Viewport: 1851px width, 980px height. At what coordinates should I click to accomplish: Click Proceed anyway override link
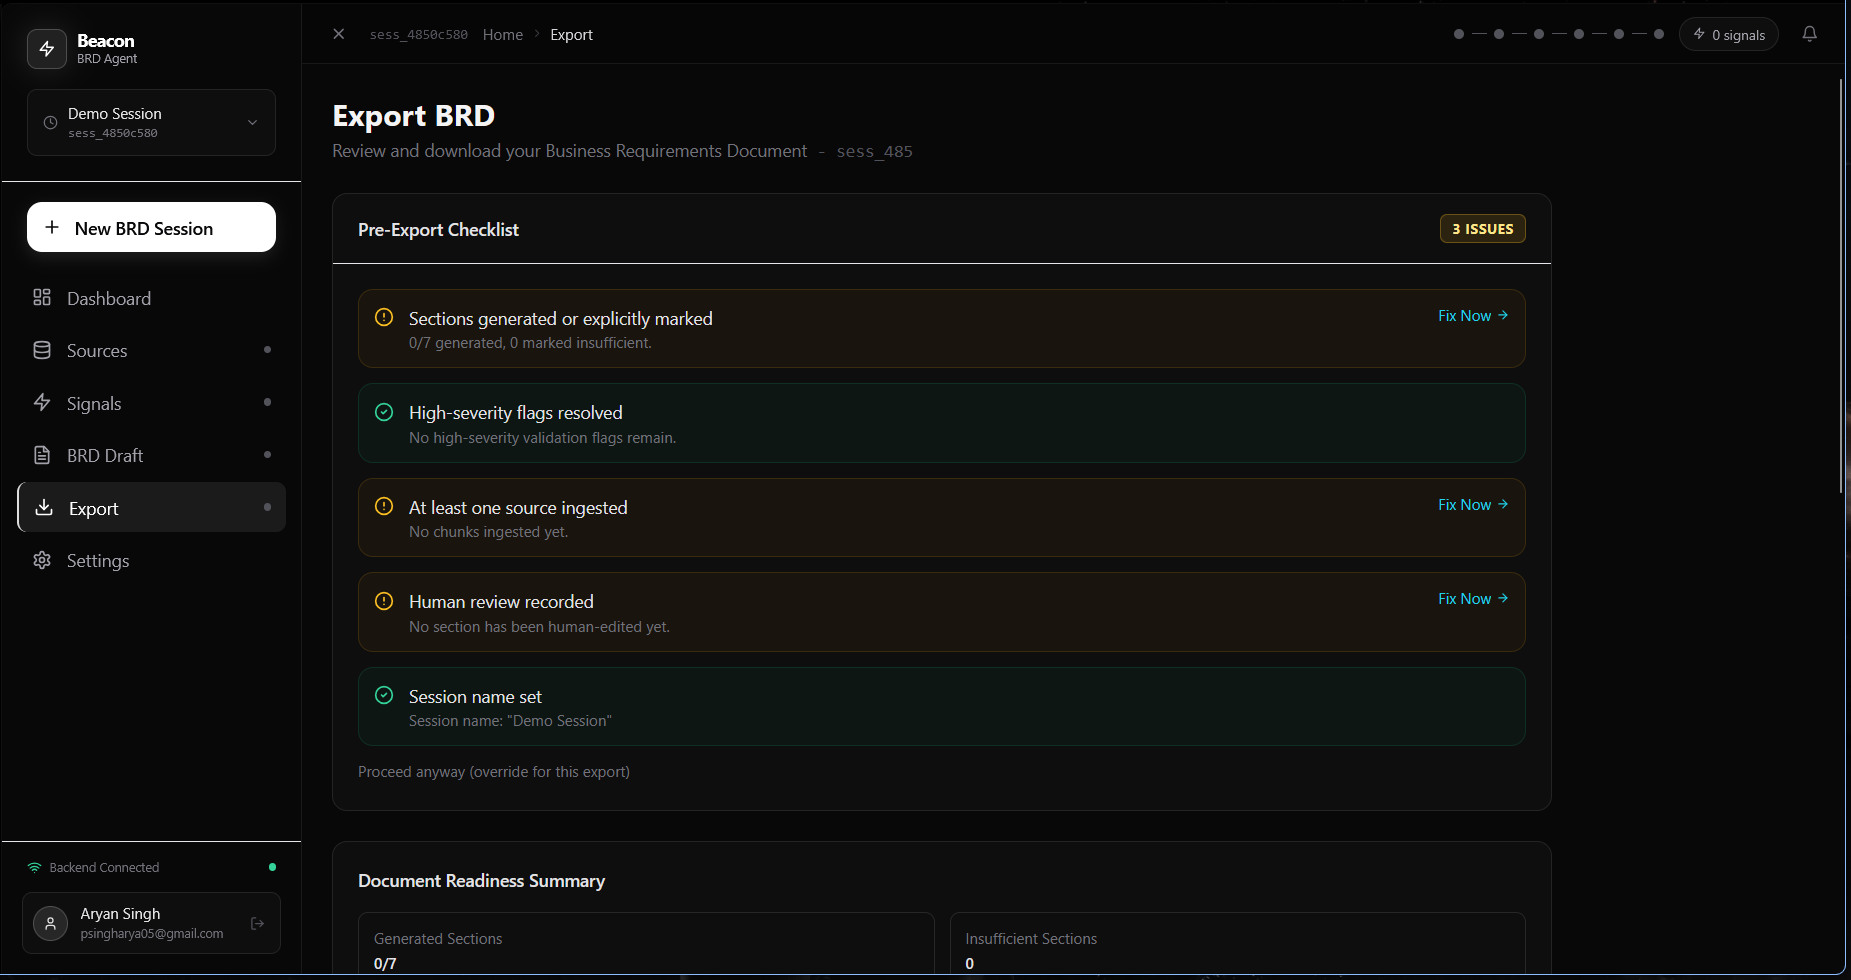(x=494, y=772)
